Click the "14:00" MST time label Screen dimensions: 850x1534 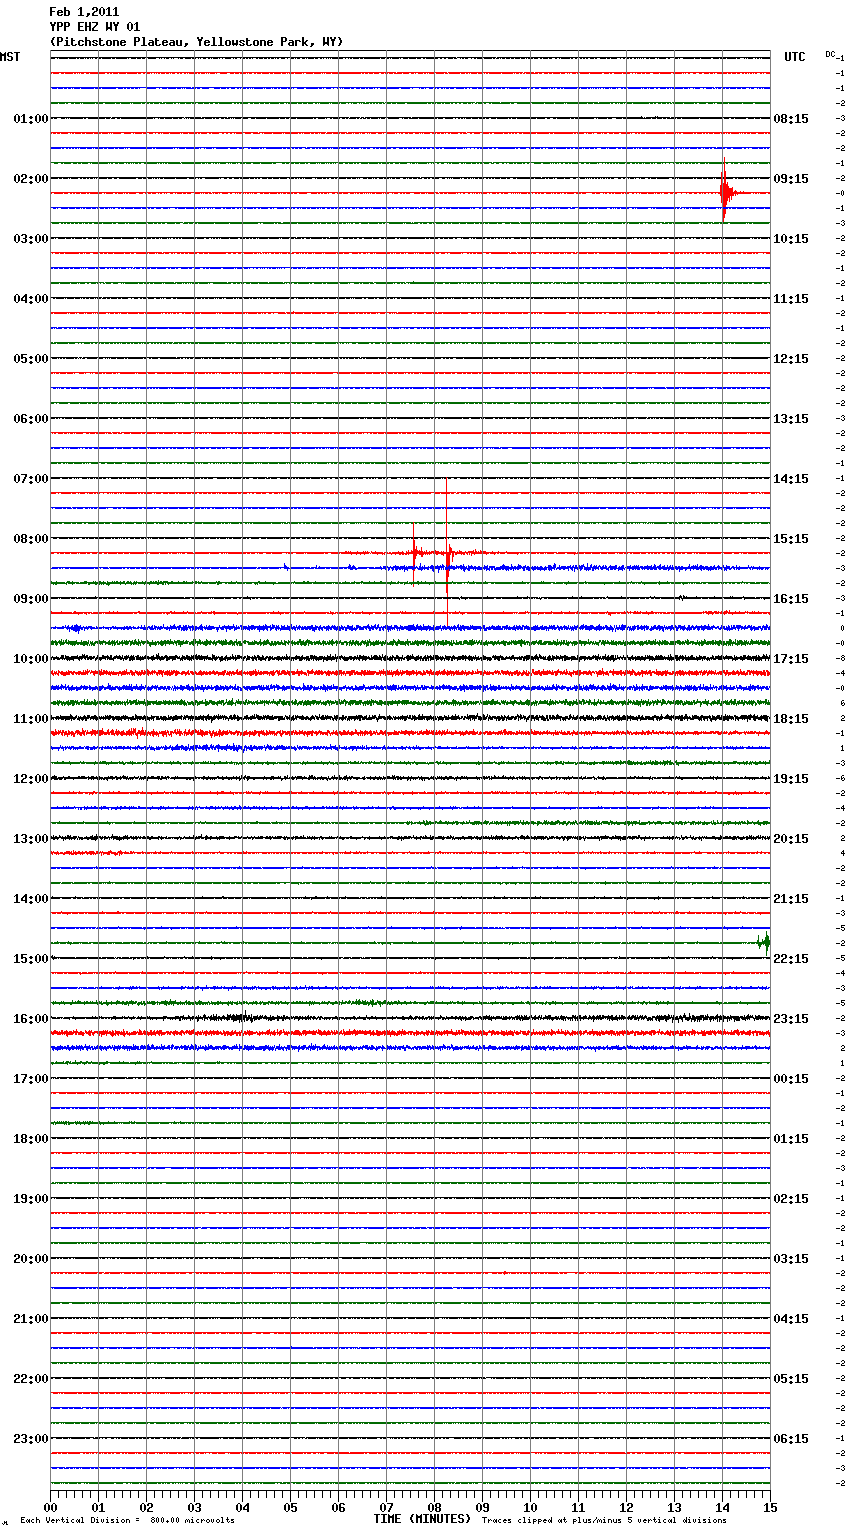pos(30,899)
